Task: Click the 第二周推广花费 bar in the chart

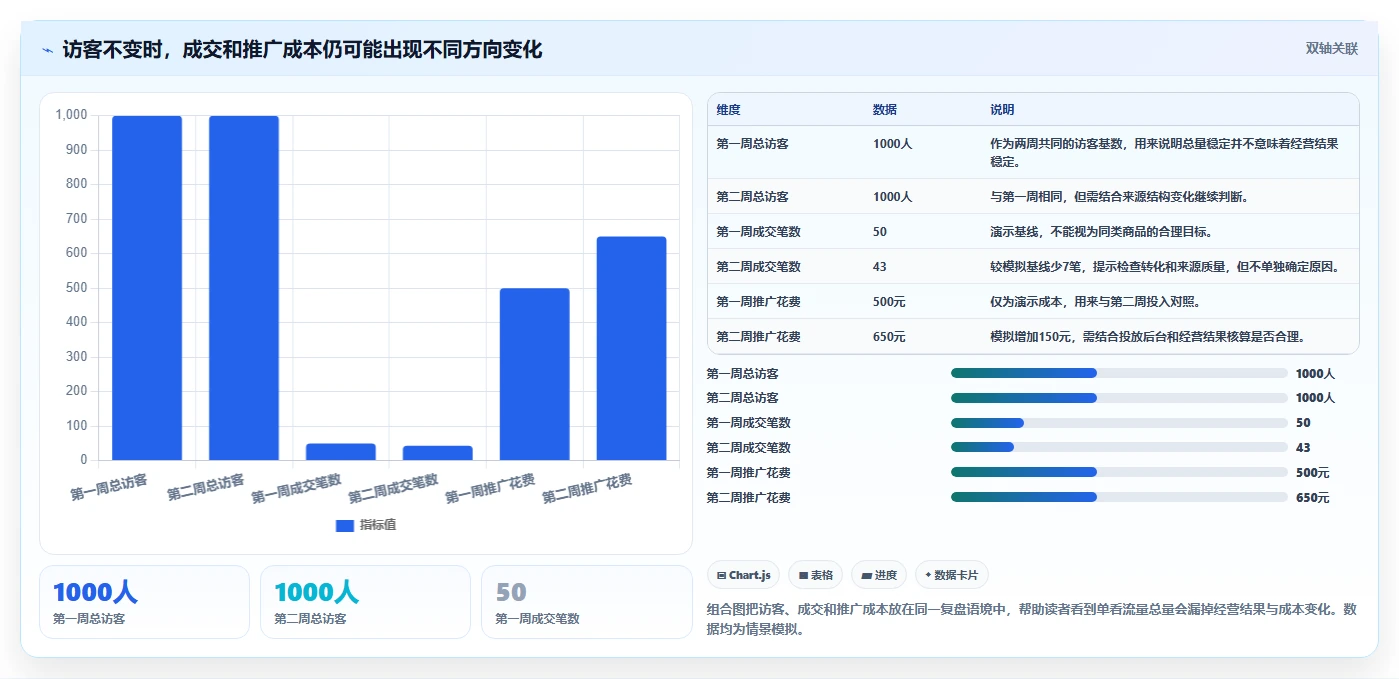Action: tap(632, 348)
